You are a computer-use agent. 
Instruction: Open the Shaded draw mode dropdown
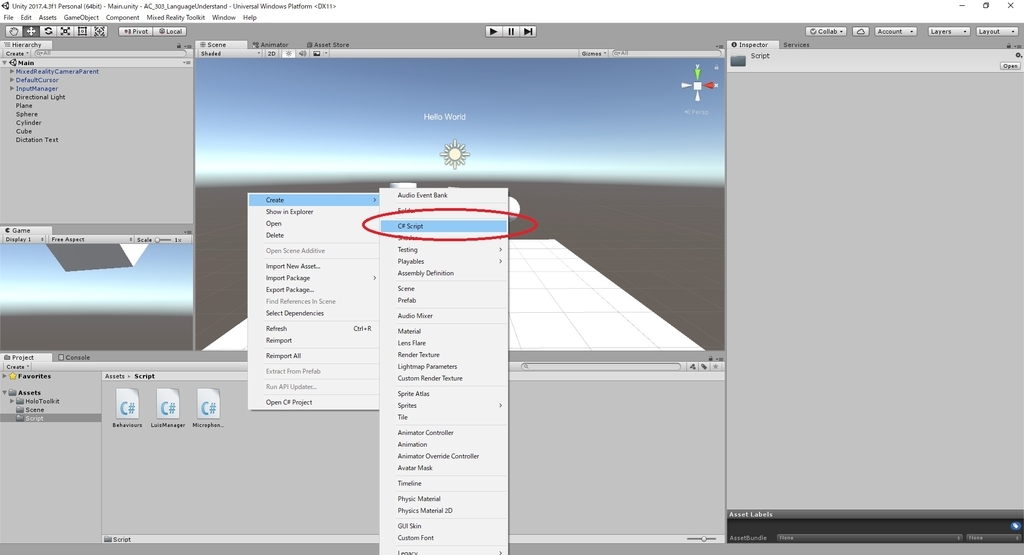230,54
